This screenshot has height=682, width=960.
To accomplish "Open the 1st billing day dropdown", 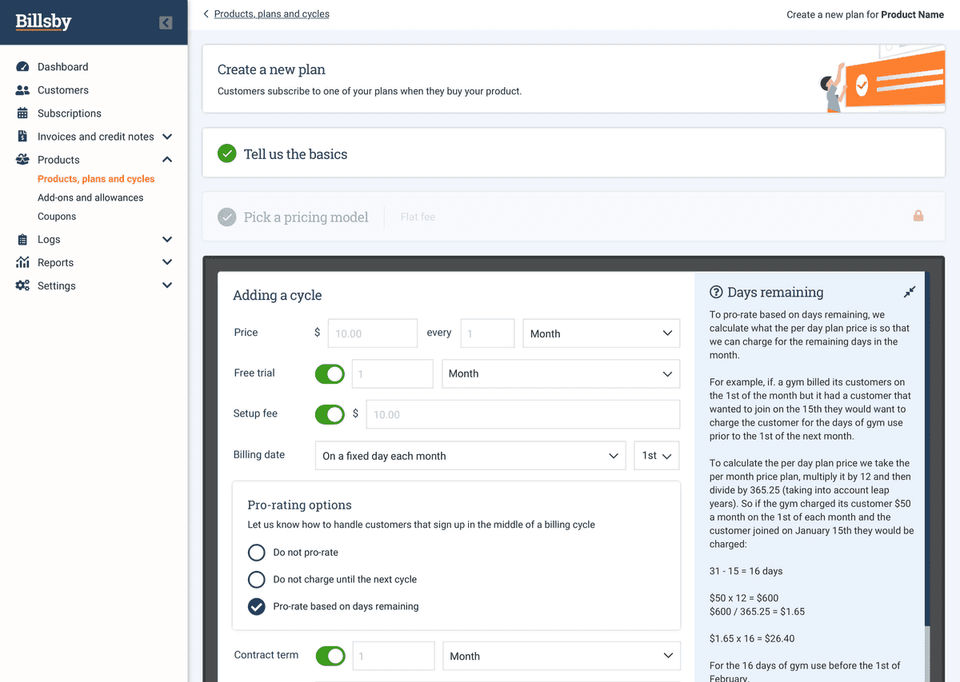I will pos(656,456).
